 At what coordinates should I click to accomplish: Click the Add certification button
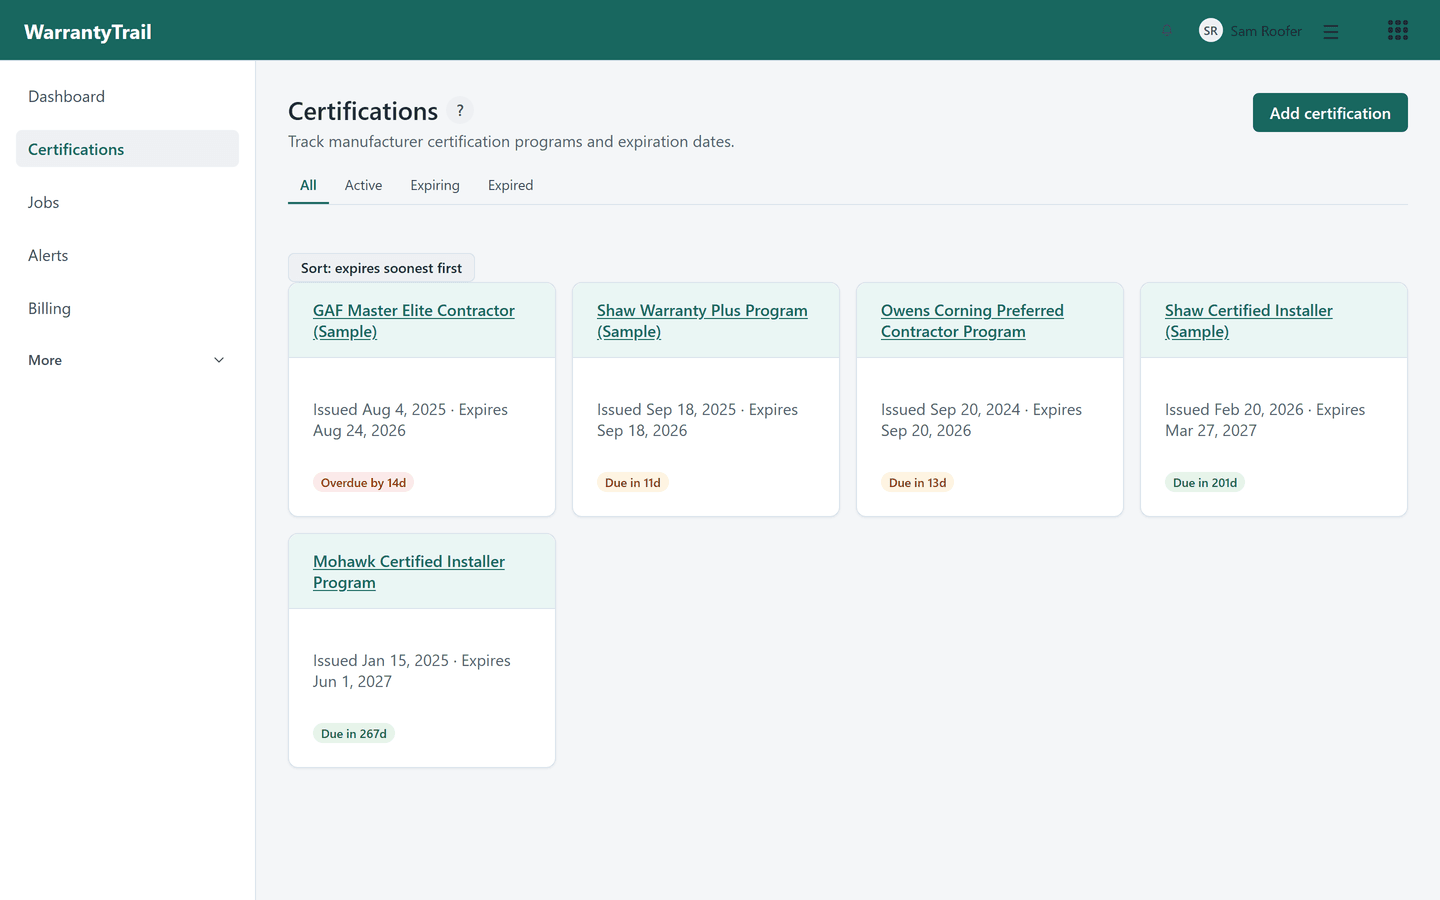coord(1330,113)
